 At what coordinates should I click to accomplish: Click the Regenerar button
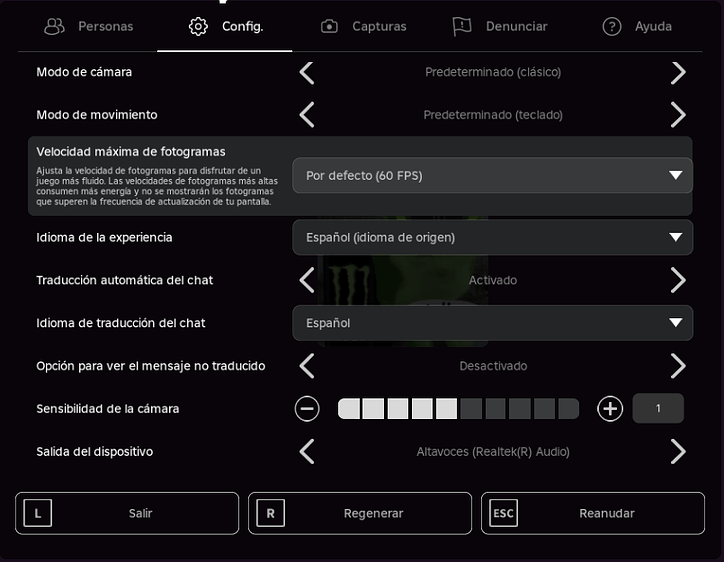click(x=360, y=513)
